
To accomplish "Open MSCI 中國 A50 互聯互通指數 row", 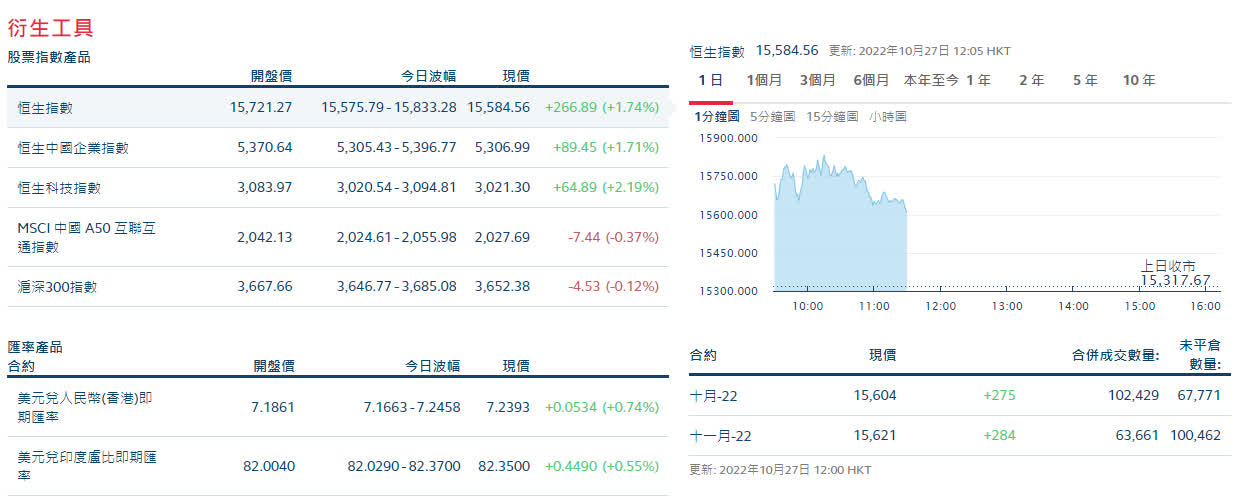I will point(338,237).
